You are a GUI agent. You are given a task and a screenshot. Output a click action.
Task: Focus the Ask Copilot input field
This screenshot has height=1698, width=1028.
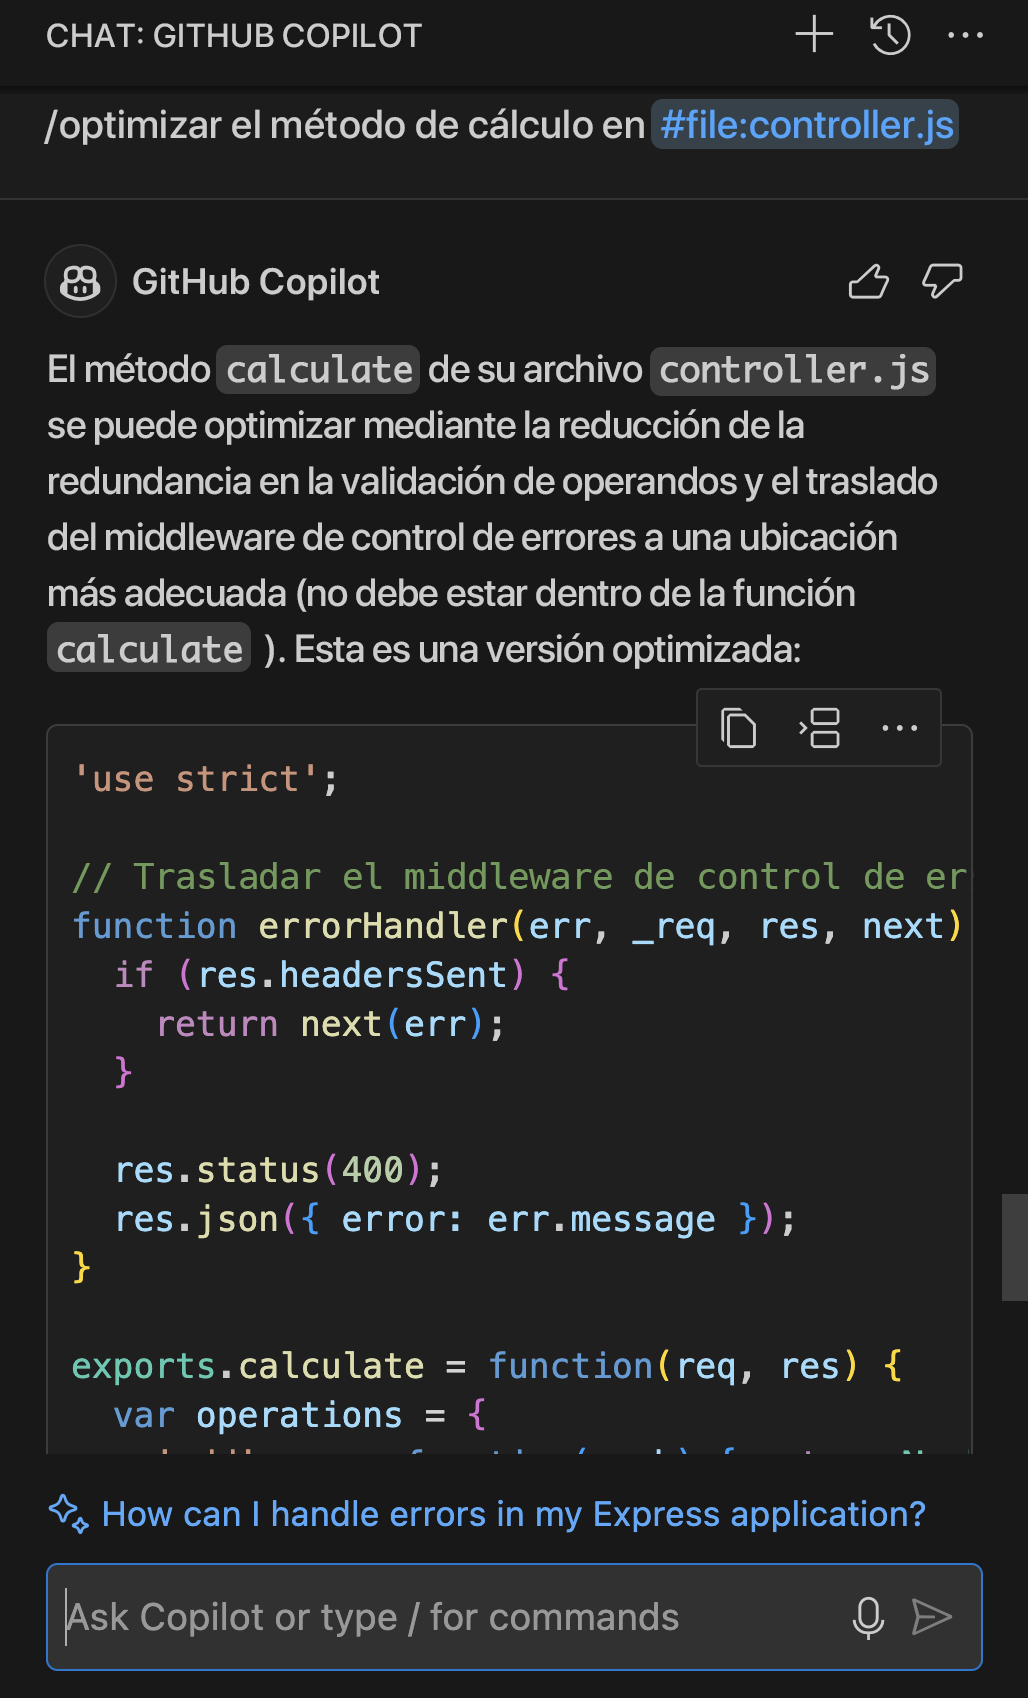click(514, 1617)
